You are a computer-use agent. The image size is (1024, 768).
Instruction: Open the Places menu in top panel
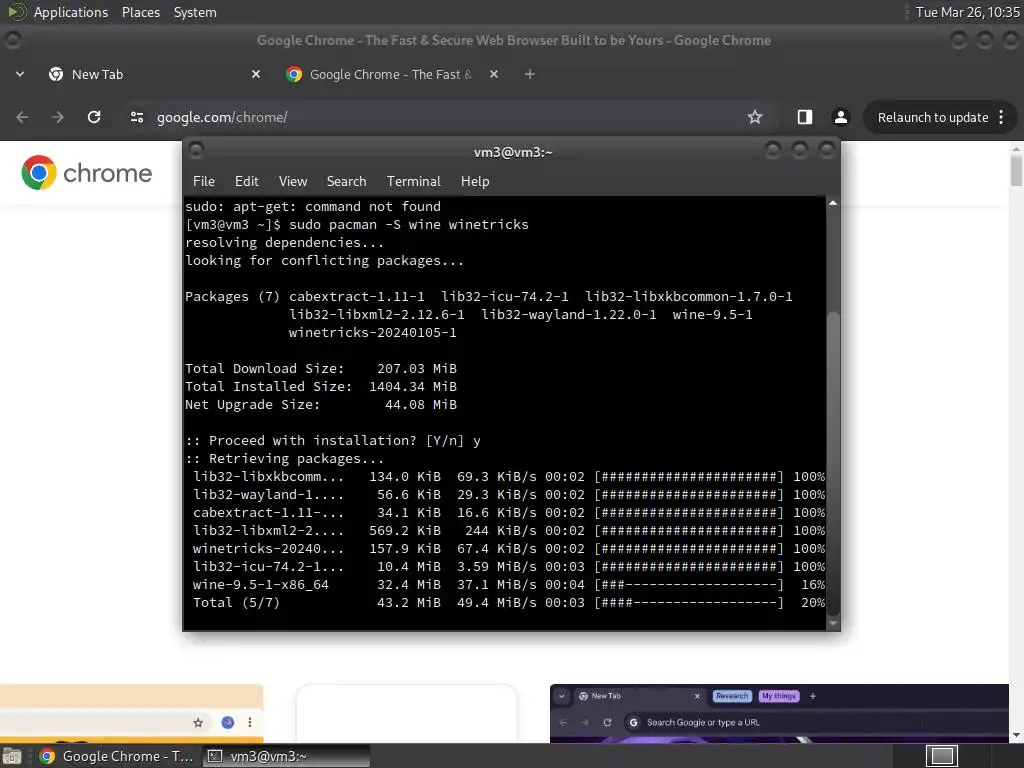tap(140, 12)
